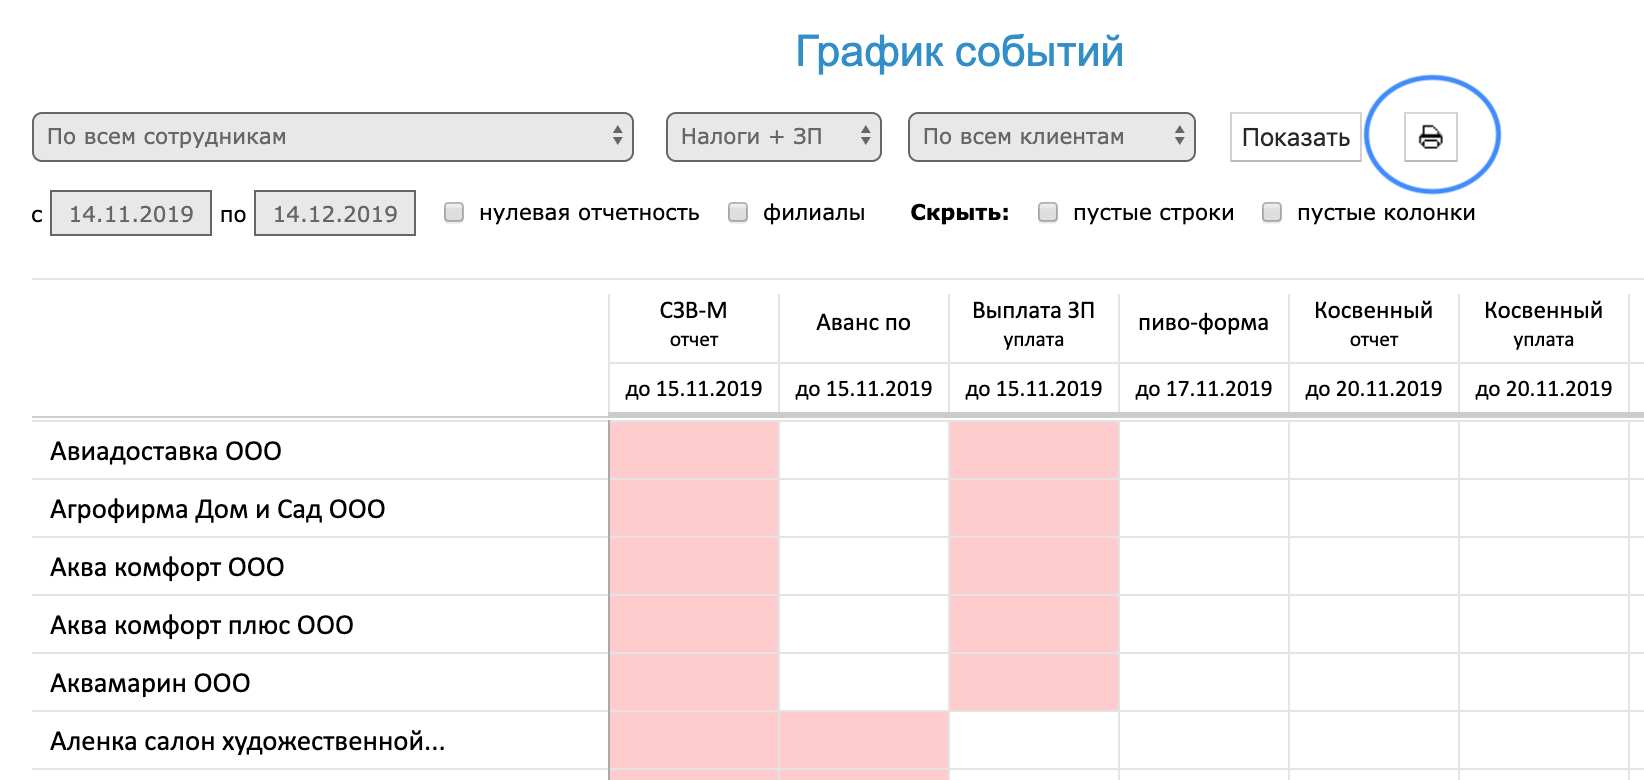
Task: Select the Аванс по column header
Action: pyautogui.click(x=864, y=323)
